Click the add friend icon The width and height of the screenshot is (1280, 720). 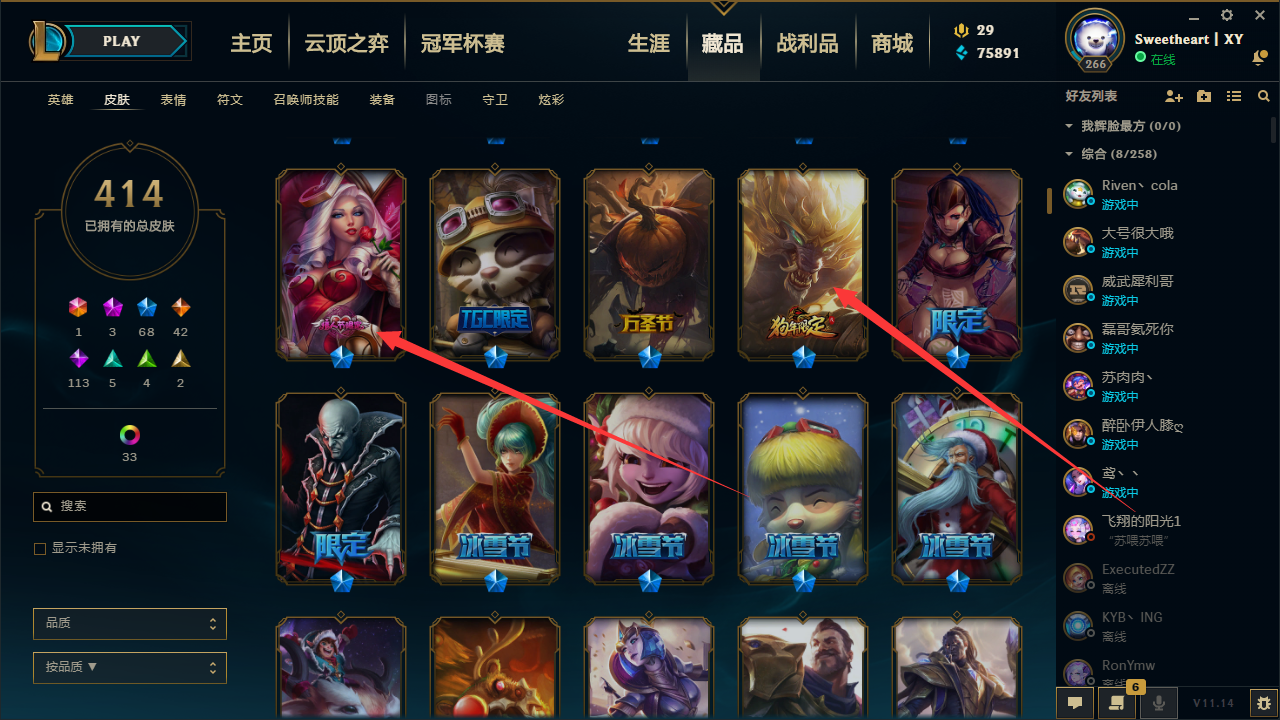[x=1174, y=96]
